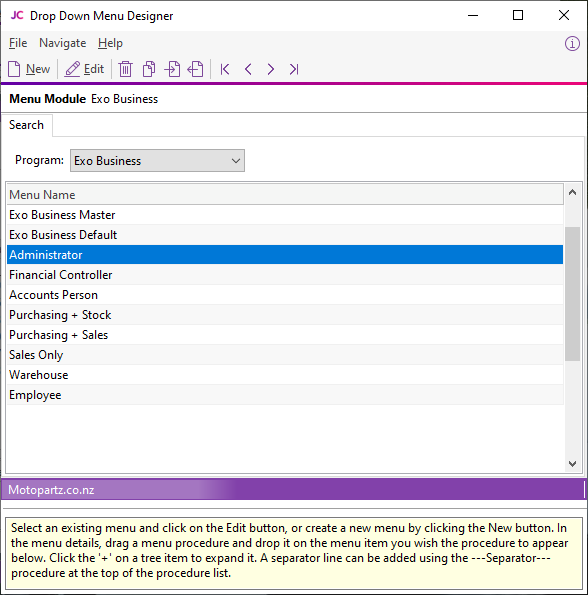Click scrollbar up arrow in menu list

572,192
